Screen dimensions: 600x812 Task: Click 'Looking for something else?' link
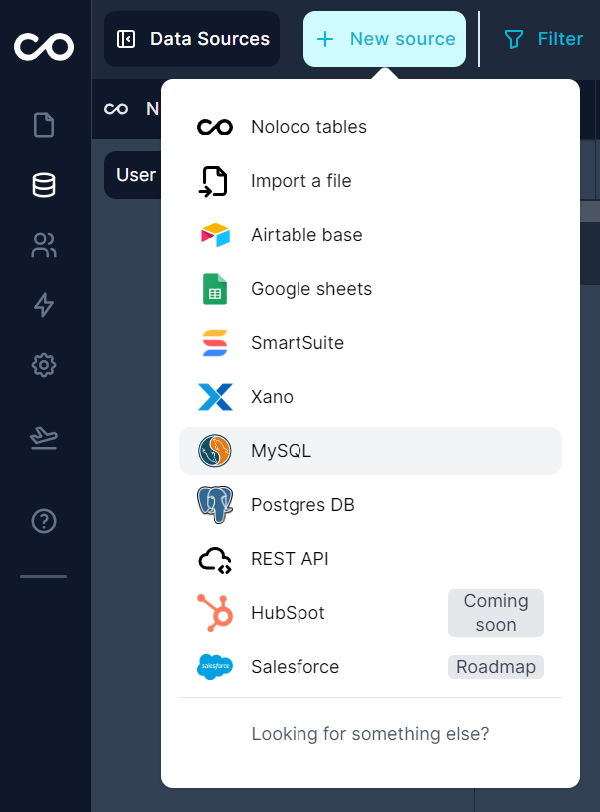(x=370, y=734)
